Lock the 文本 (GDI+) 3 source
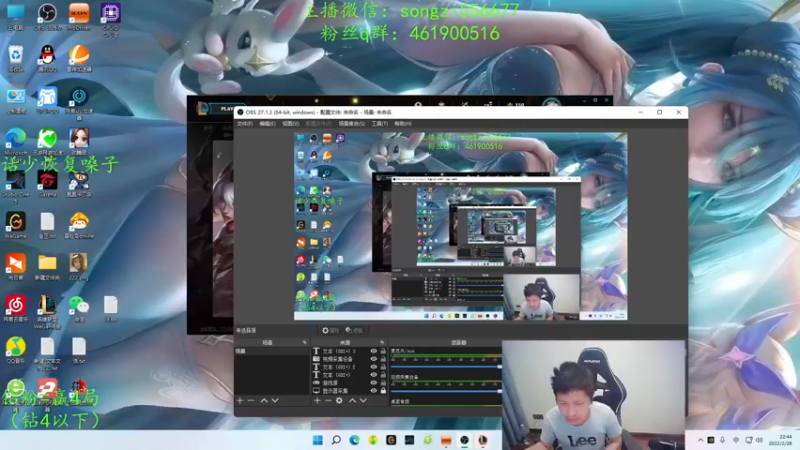800x450 pixels. (383, 351)
